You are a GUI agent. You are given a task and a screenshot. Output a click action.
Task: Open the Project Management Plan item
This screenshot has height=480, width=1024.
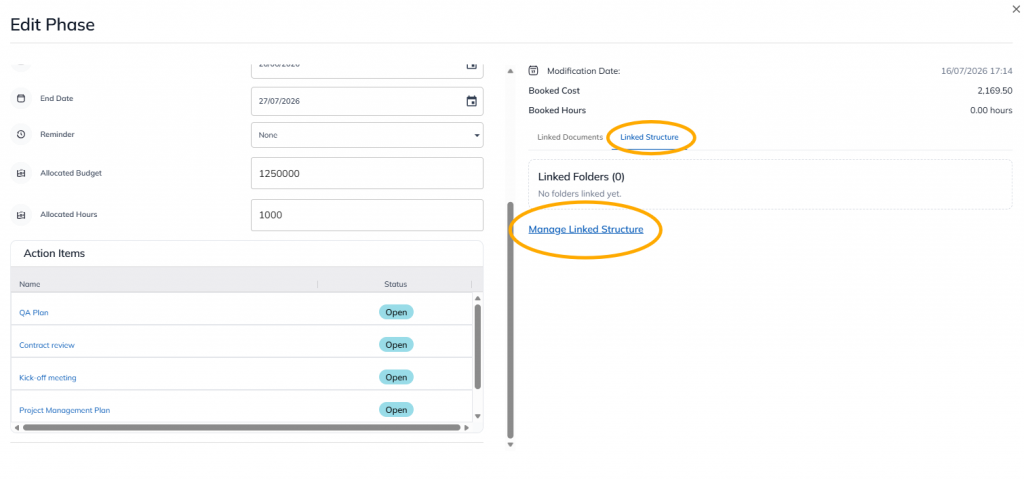coord(65,410)
